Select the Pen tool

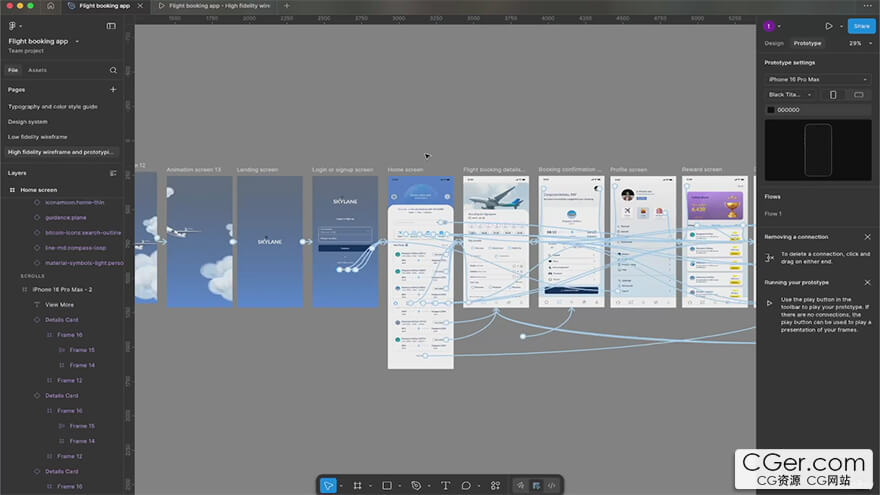click(x=416, y=485)
